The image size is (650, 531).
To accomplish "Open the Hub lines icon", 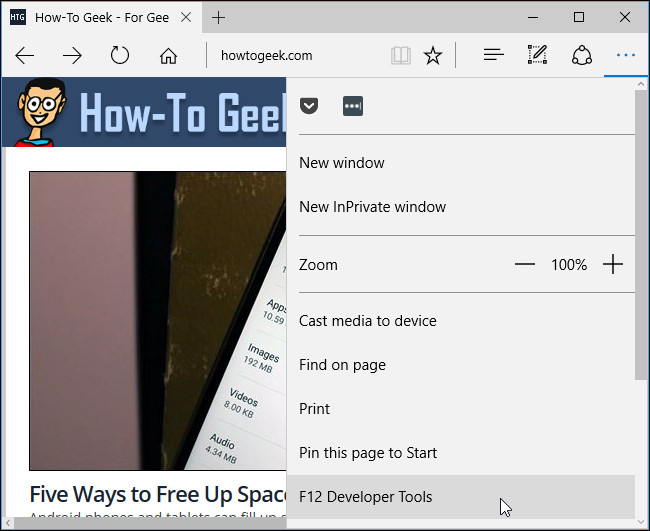I will (493, 55).
